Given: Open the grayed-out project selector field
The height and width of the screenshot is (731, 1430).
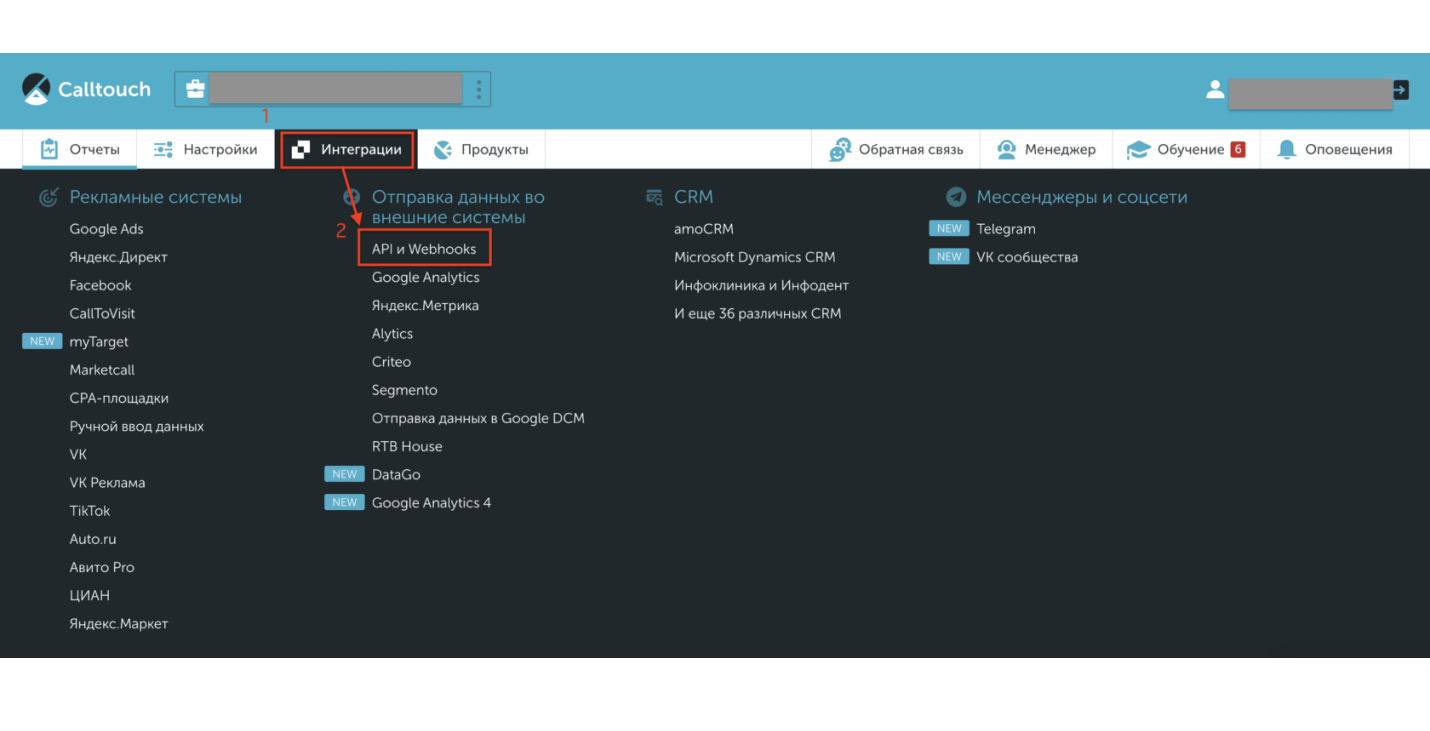Looking at the screenshot, I should click(x=336, y=89).
